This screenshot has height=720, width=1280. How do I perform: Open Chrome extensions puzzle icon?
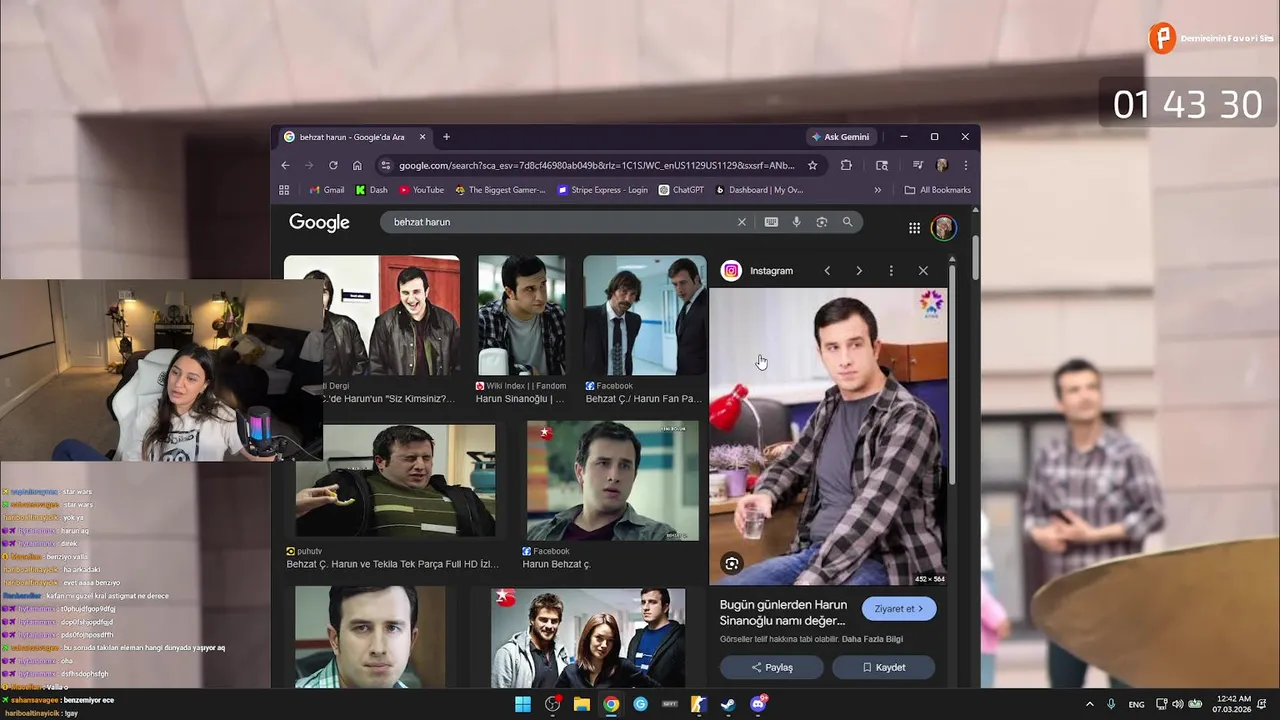click(x=846, y=165)
